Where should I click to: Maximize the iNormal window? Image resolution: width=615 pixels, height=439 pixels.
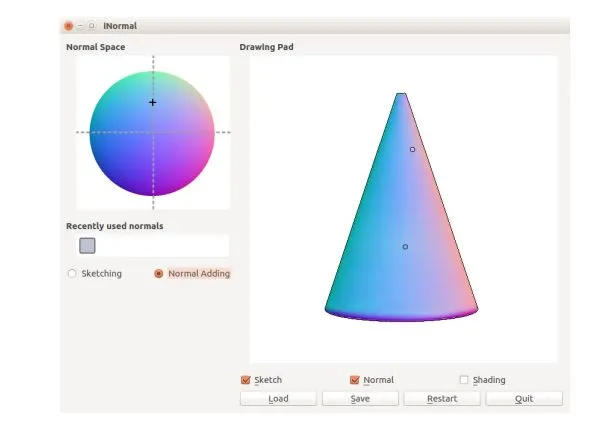[91, 26]
